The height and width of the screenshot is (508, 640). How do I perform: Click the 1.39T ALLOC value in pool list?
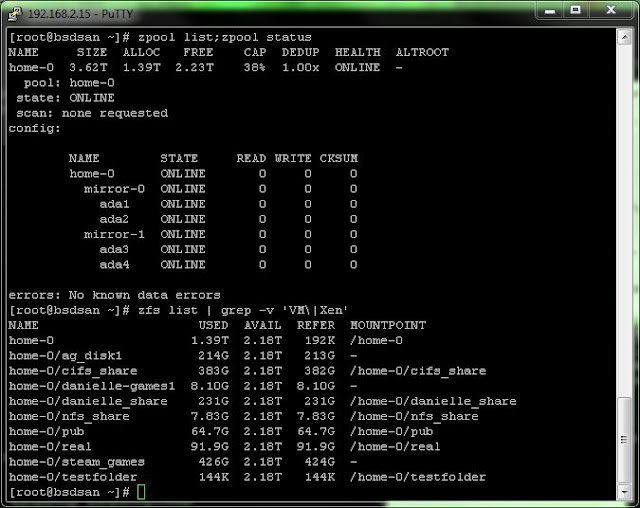141,67
